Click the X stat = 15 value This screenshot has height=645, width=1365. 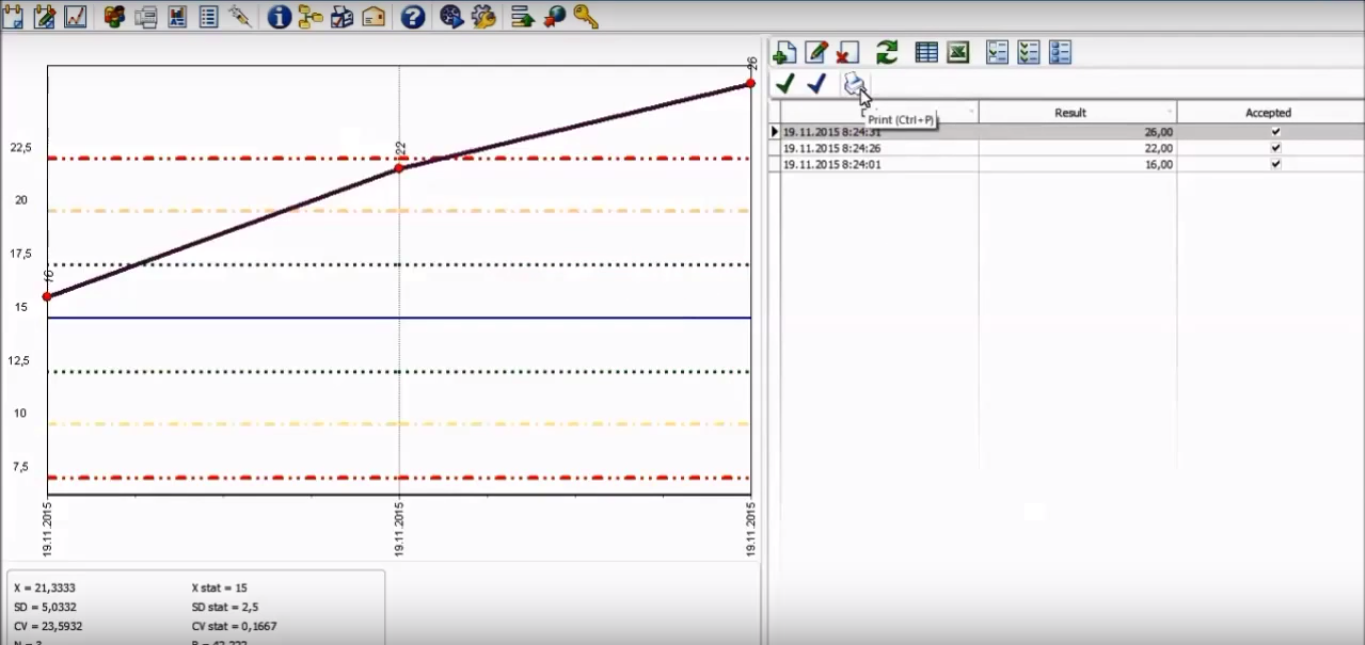(x=219, y=588)
